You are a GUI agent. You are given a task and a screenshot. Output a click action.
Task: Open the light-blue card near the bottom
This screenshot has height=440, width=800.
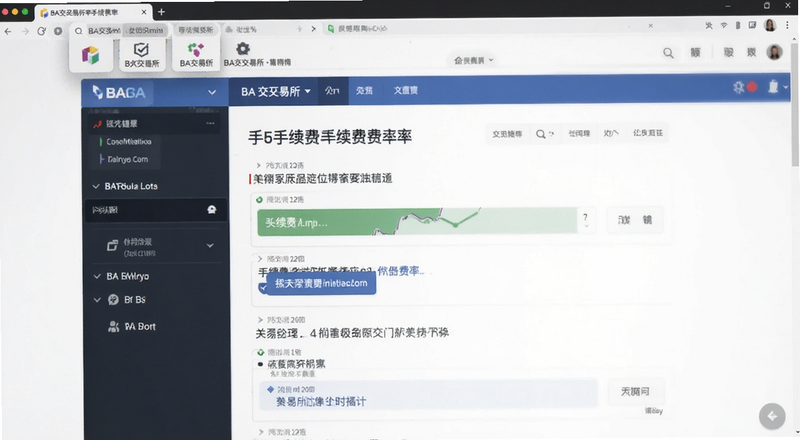point(428,395)
